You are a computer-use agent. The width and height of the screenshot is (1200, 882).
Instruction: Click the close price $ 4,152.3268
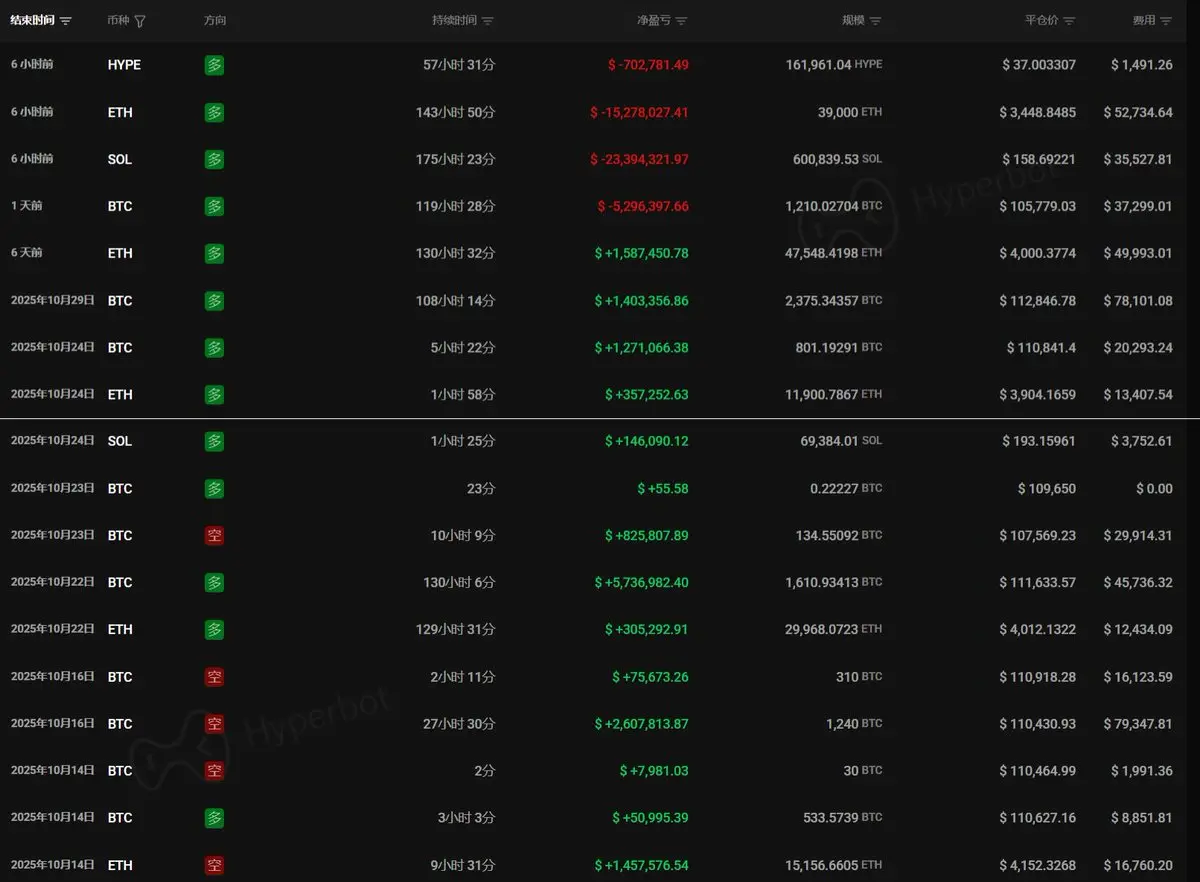click(x=1038, y=865)
